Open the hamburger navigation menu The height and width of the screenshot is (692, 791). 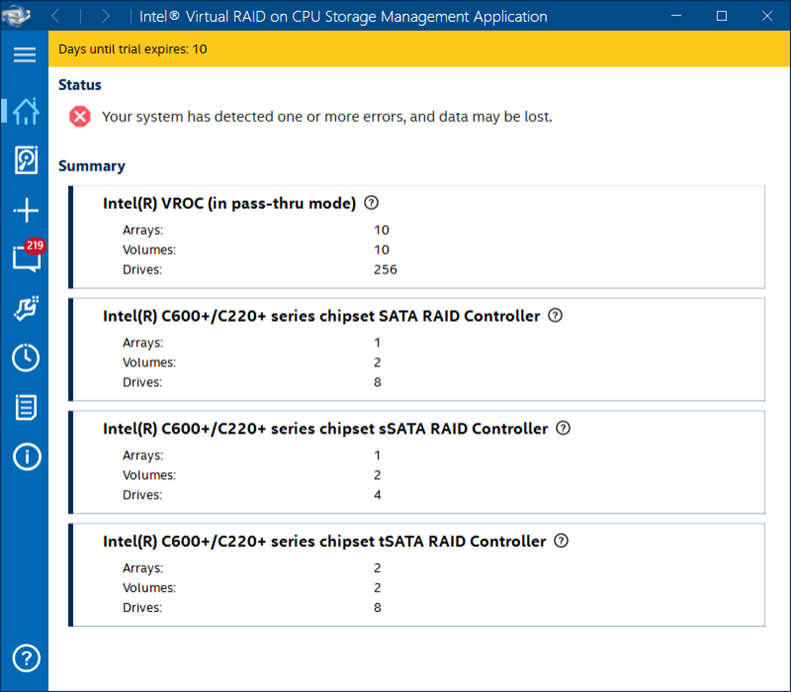[24, 55]
